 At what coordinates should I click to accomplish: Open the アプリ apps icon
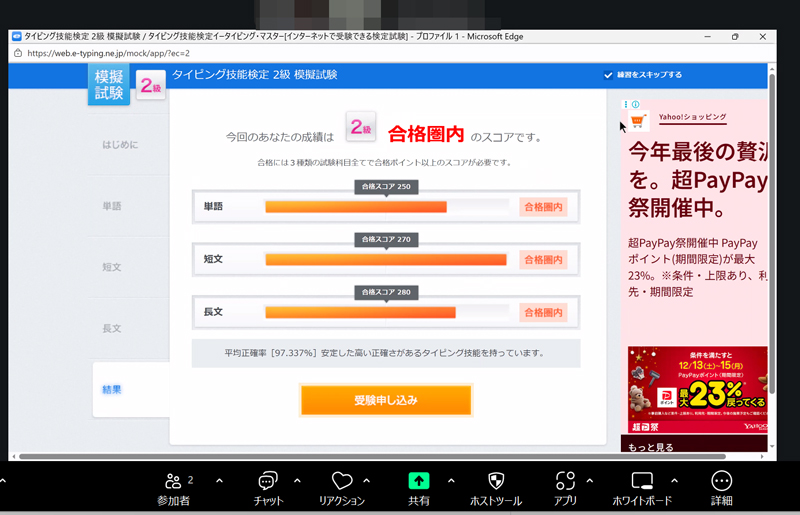click(566, 482)
